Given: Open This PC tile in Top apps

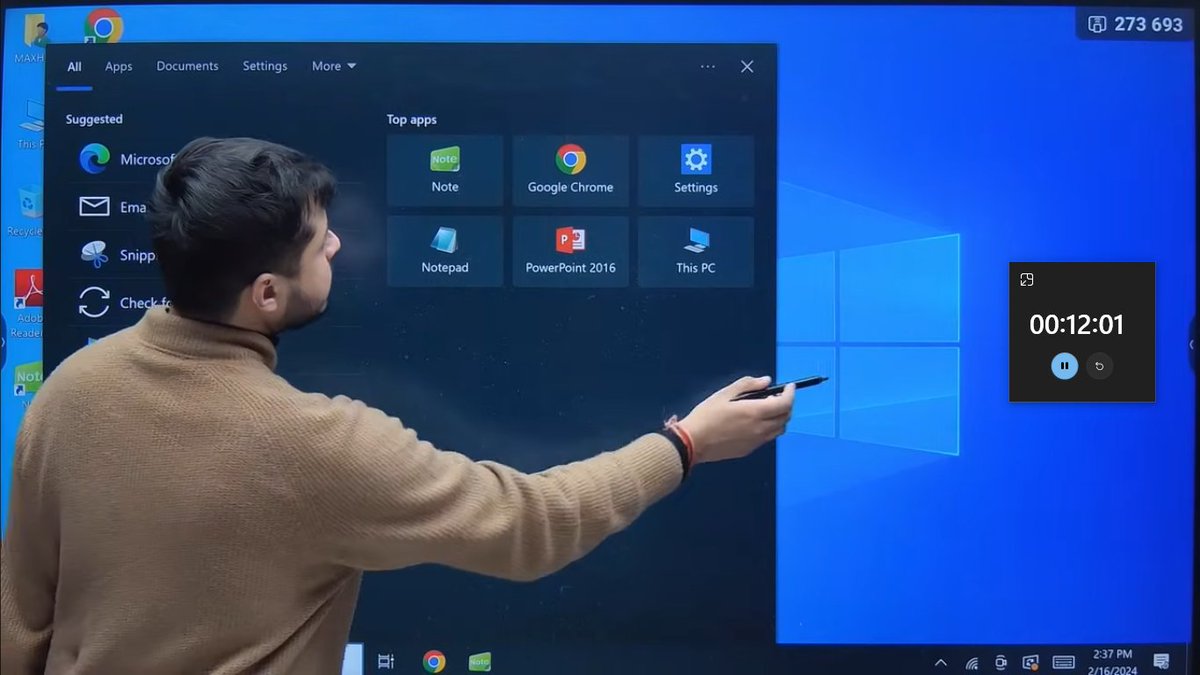Looking at the screenshot, I should (696, 252).
